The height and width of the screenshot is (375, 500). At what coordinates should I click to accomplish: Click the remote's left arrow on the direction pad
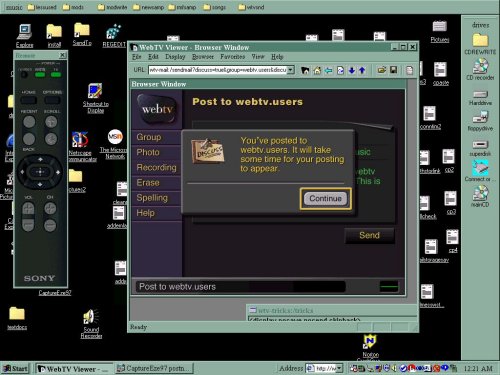(22, 172)
